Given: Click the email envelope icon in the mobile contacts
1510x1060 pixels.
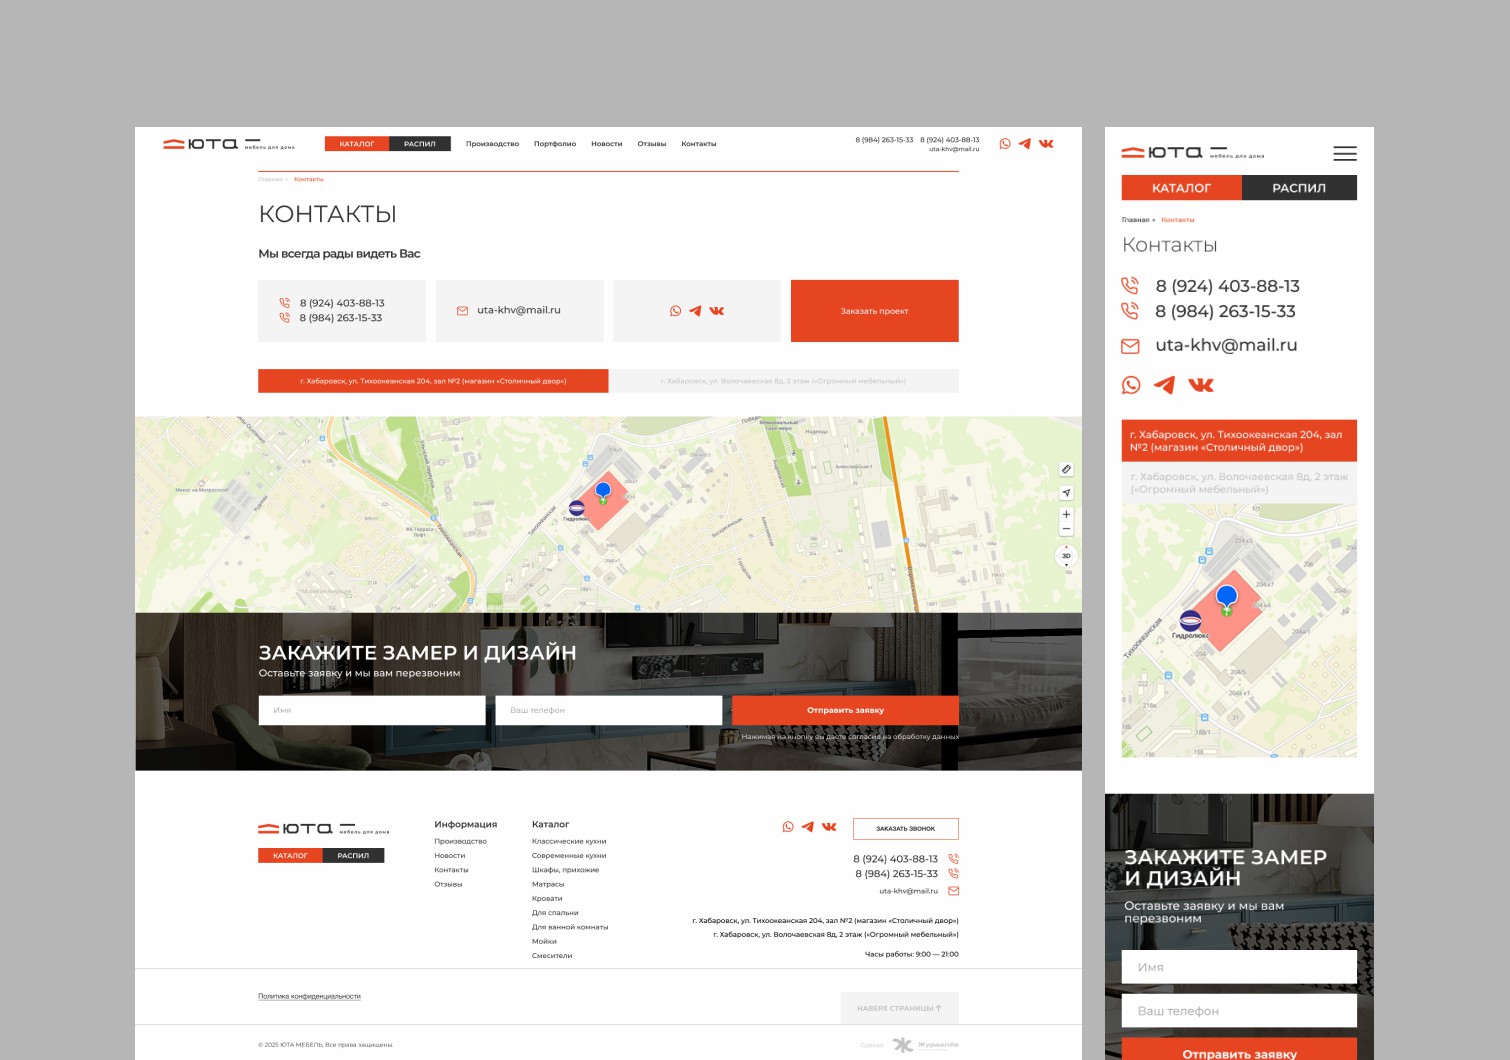Looking at the screenshot, I should click(x=1130, y=346).
